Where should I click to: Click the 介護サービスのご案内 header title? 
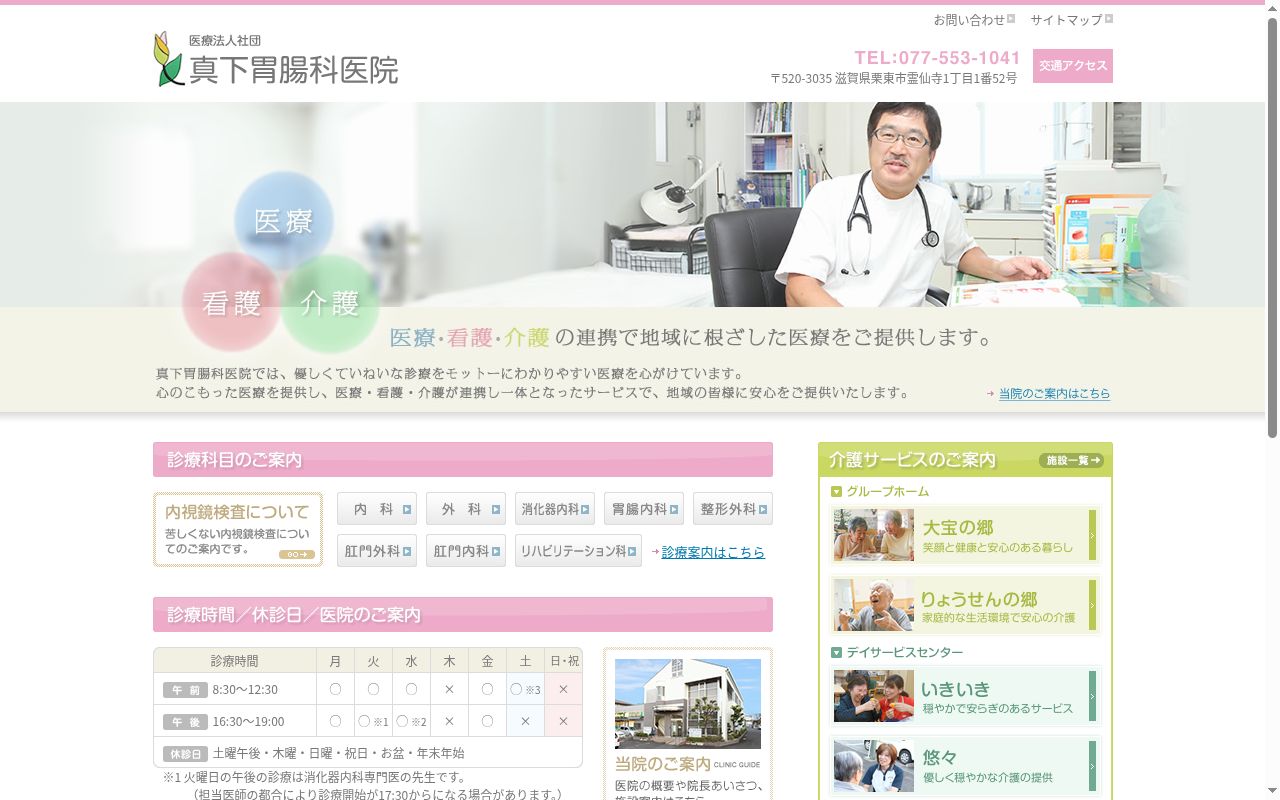pos(912,460)
